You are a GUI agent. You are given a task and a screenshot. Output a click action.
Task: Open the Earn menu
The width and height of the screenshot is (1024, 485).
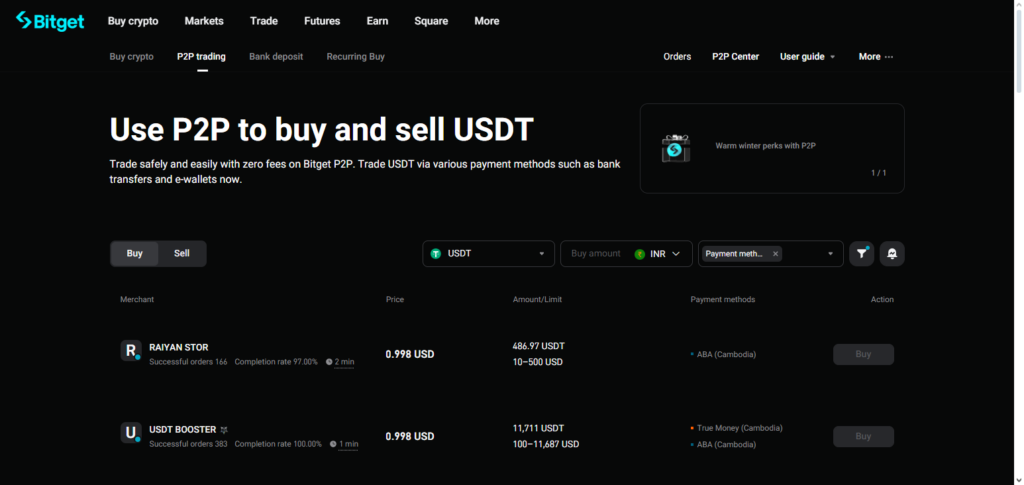pyautogui.click(x=377, y=21)
